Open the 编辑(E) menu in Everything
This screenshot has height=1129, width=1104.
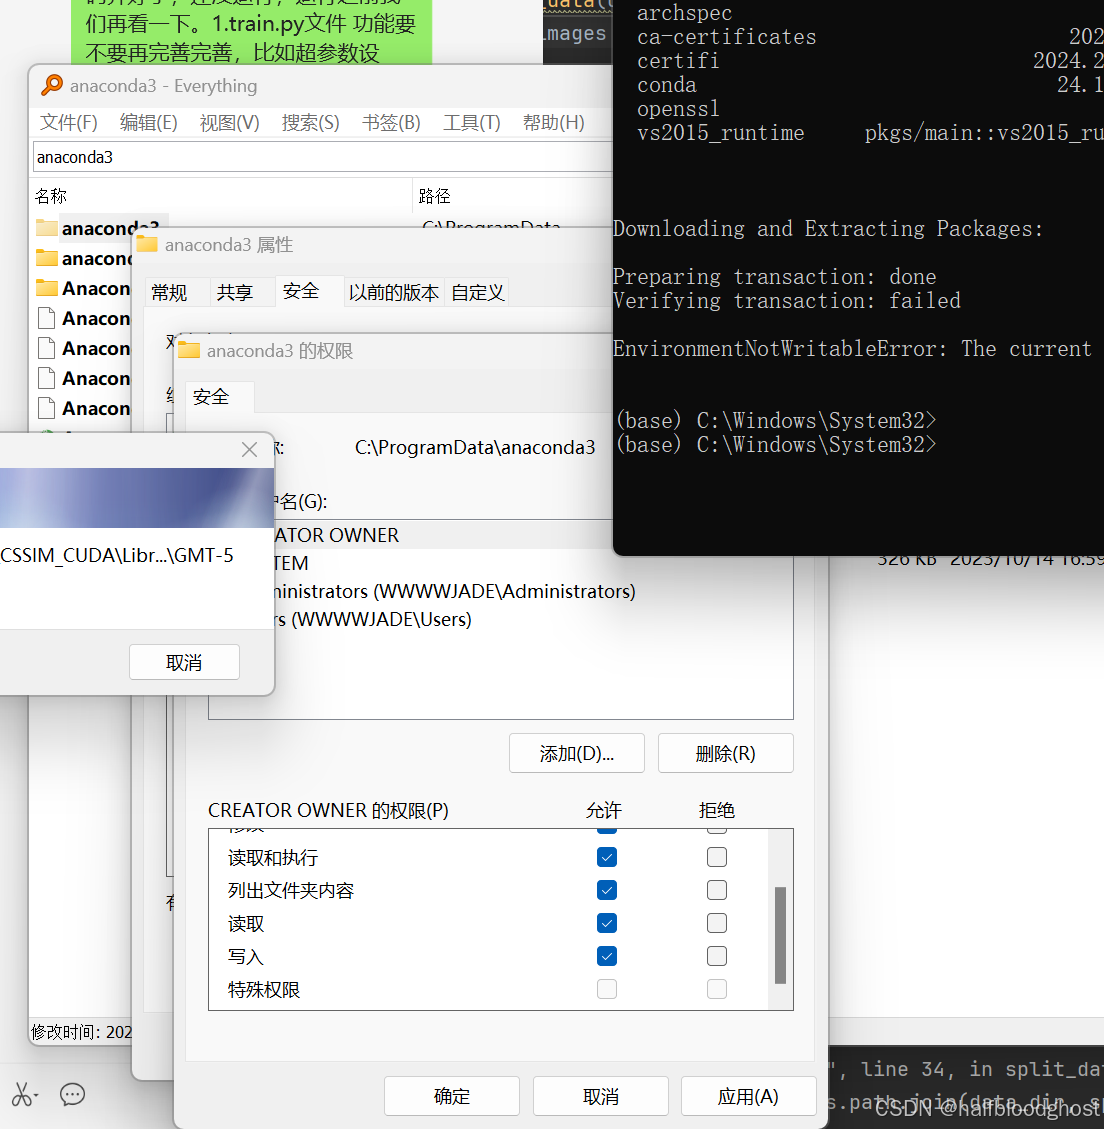(148, 122)
